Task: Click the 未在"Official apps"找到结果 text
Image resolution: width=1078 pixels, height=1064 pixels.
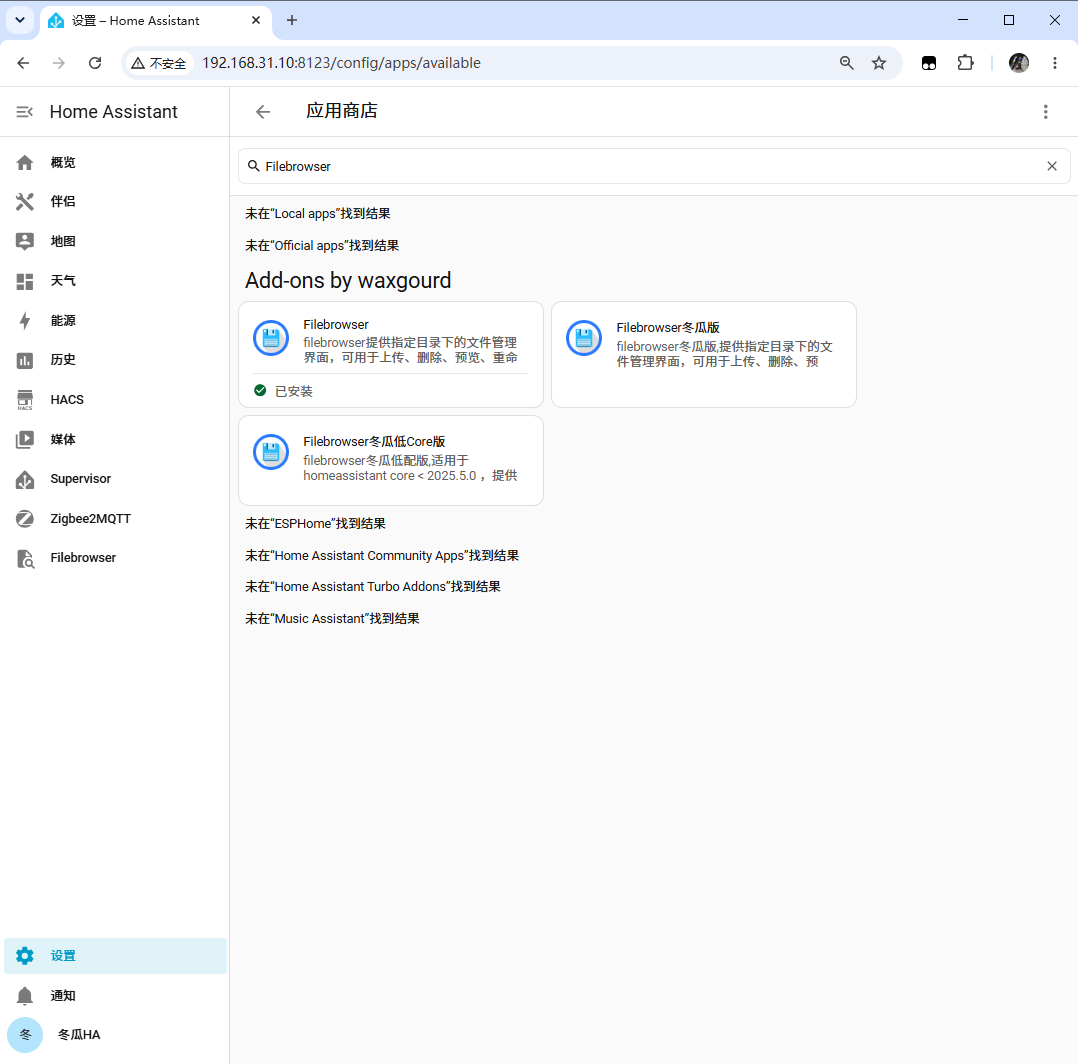Action: [322, 245]
